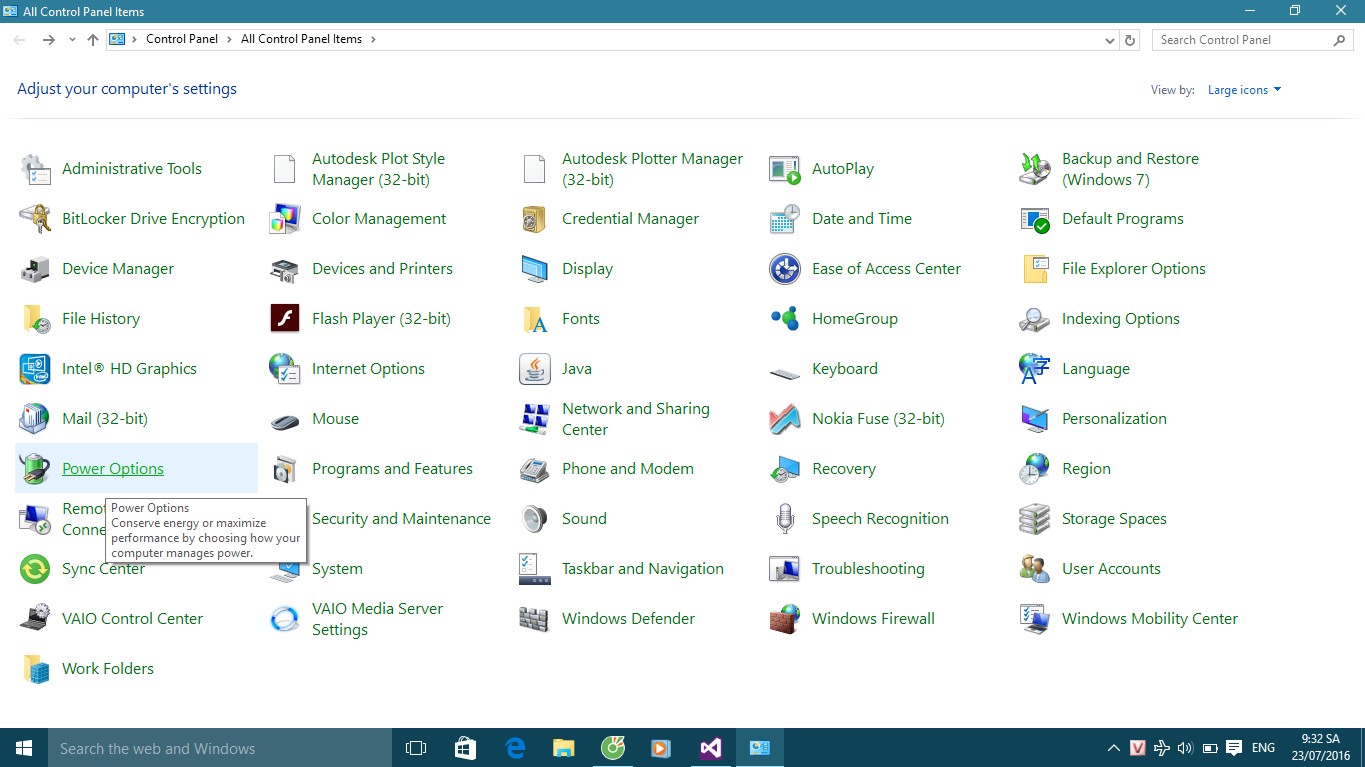Click the File History folder icon
Screen dimensions: 1365x767
tap(35, 319)
